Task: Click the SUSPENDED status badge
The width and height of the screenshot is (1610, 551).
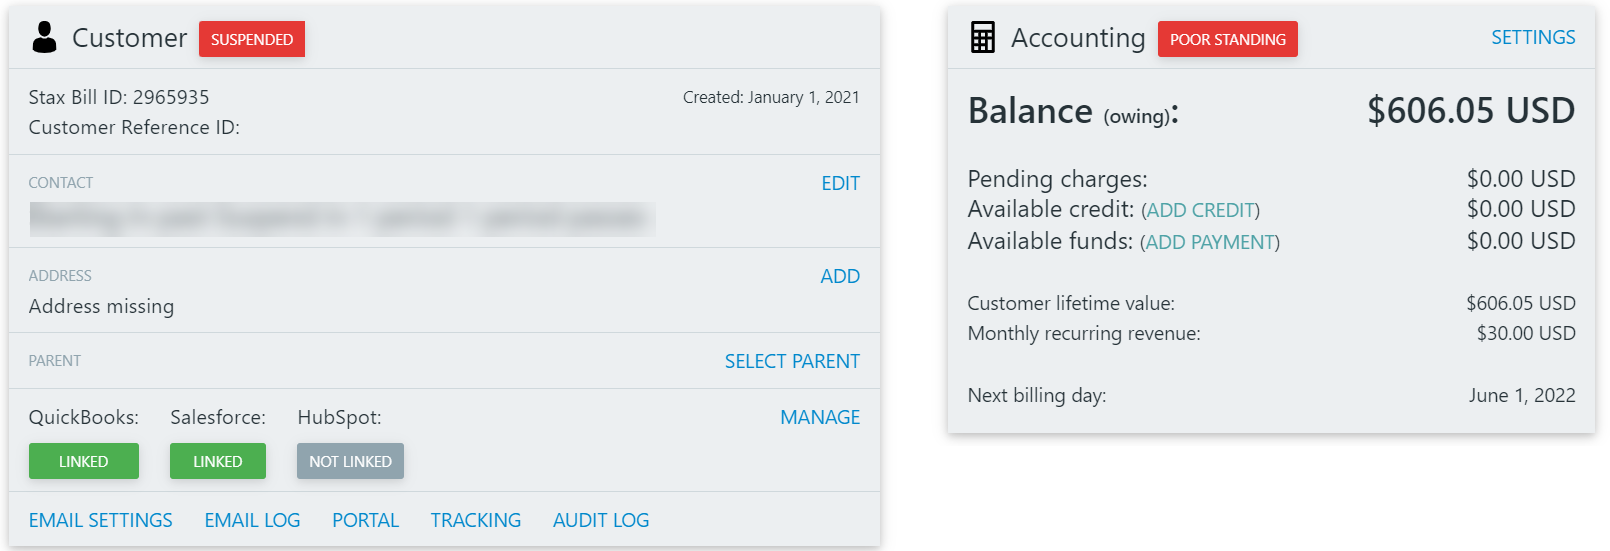Action: click(x=252, y=39)
